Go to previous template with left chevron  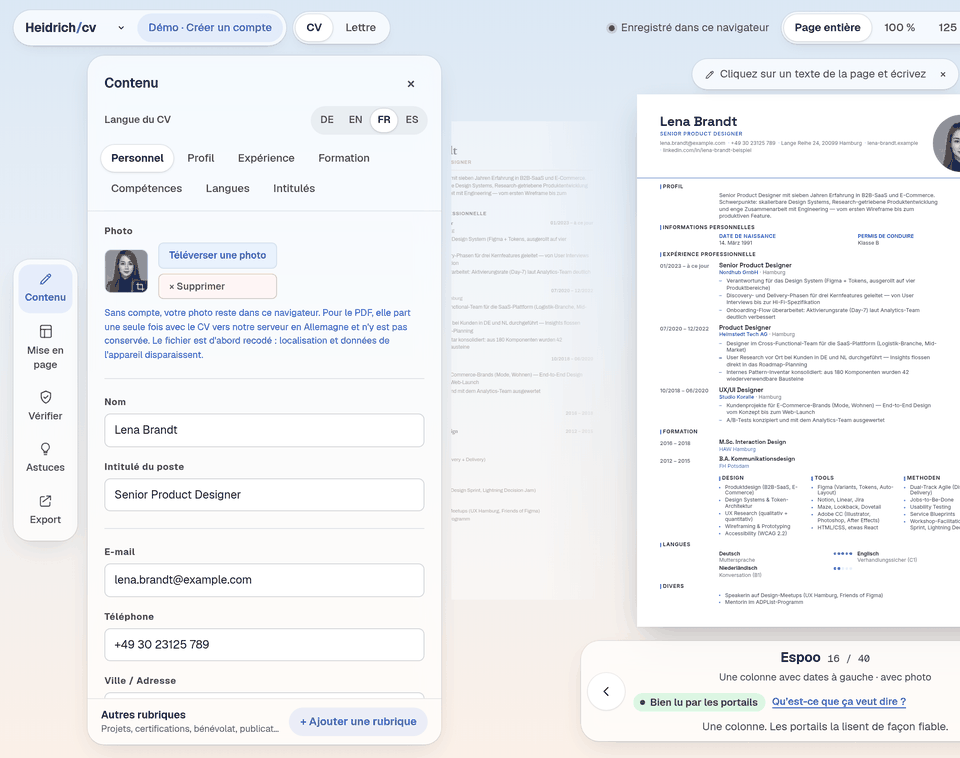[606, 691]
